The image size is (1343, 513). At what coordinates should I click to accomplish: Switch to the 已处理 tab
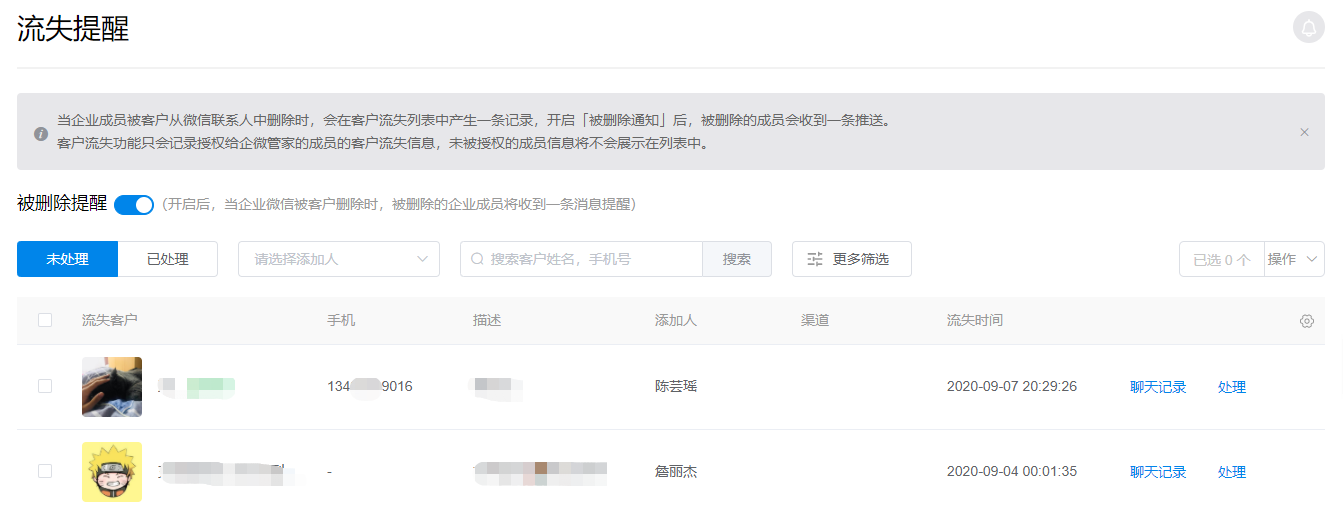click(x=168, y=259)
